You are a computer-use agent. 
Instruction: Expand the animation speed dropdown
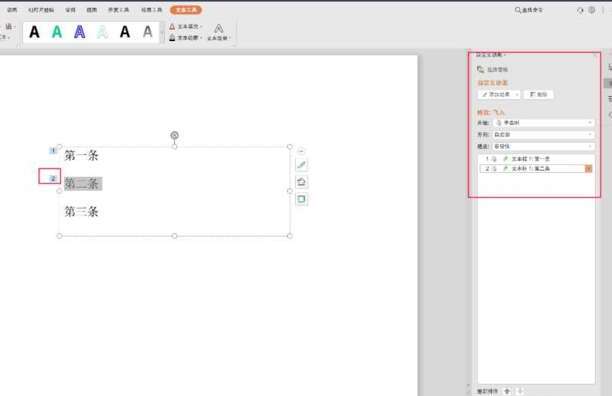coord(543,146)
